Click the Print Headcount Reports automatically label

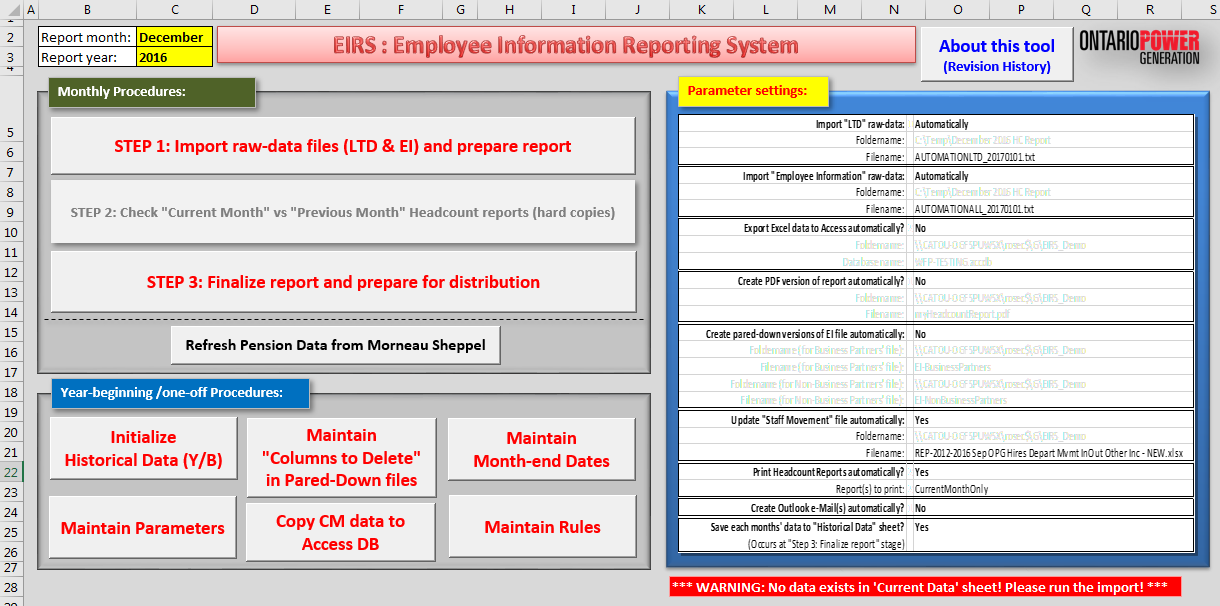[829, 472]
